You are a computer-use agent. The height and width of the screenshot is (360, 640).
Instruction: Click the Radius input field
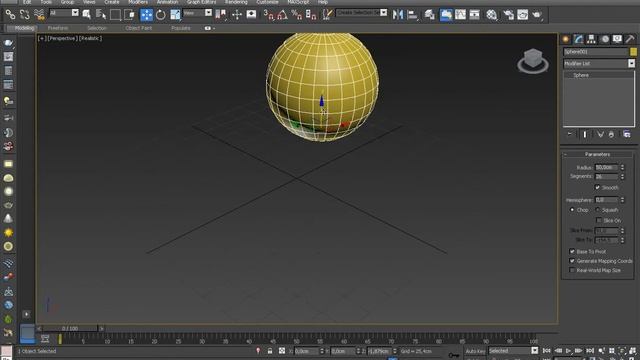click(x=607, y=167)
